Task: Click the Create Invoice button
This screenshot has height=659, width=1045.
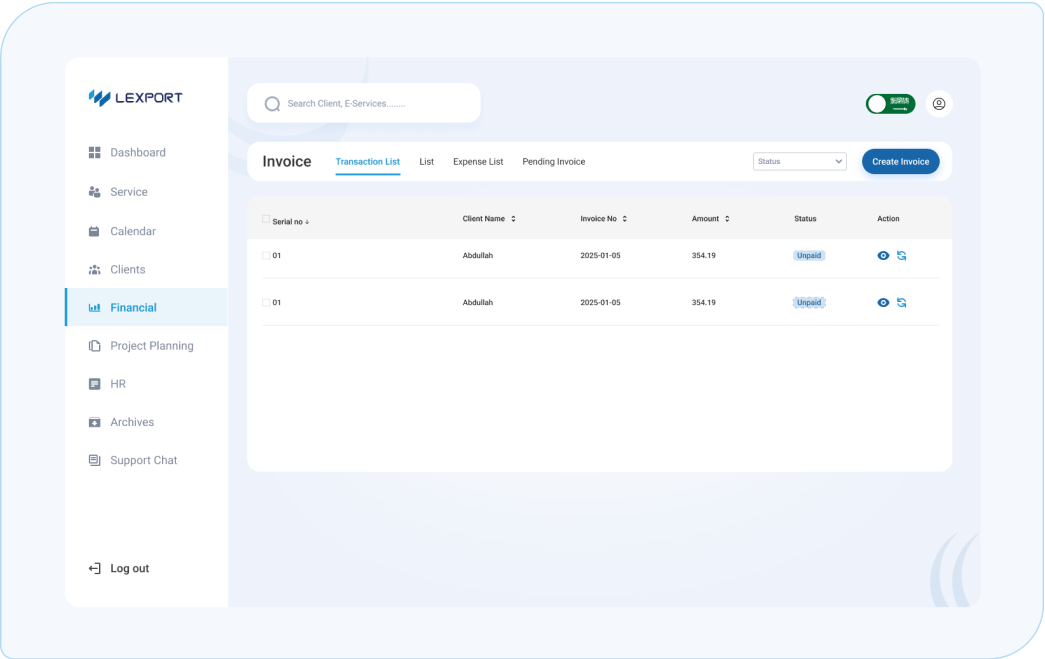Action: [900, 162]
